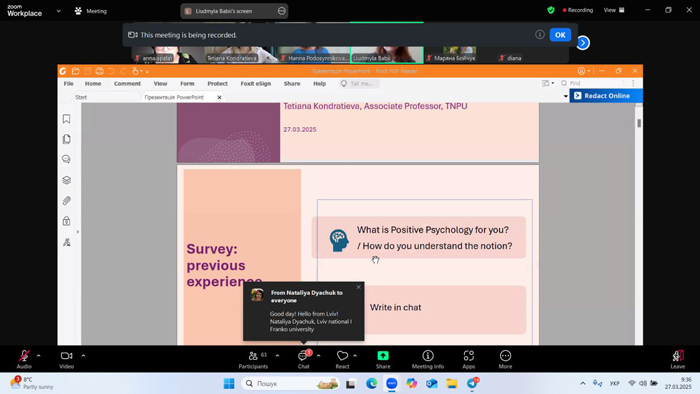Toggle keyboard language УКР in system tray

[x=615, y=383]
